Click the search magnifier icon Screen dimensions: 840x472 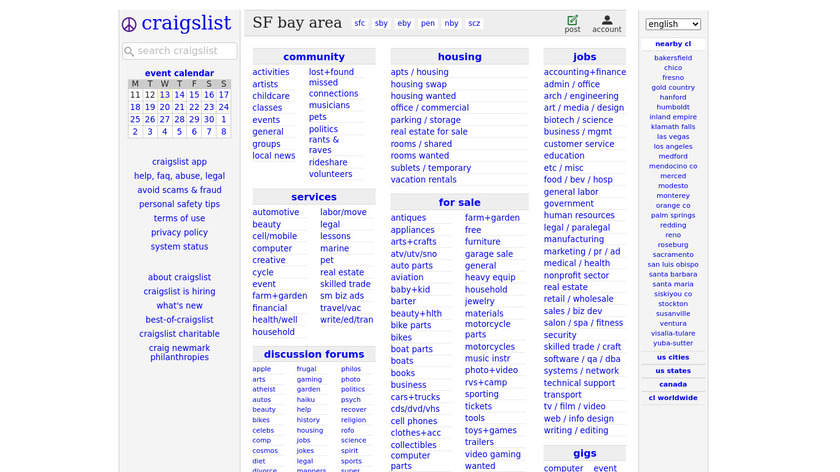coord(129,51)
